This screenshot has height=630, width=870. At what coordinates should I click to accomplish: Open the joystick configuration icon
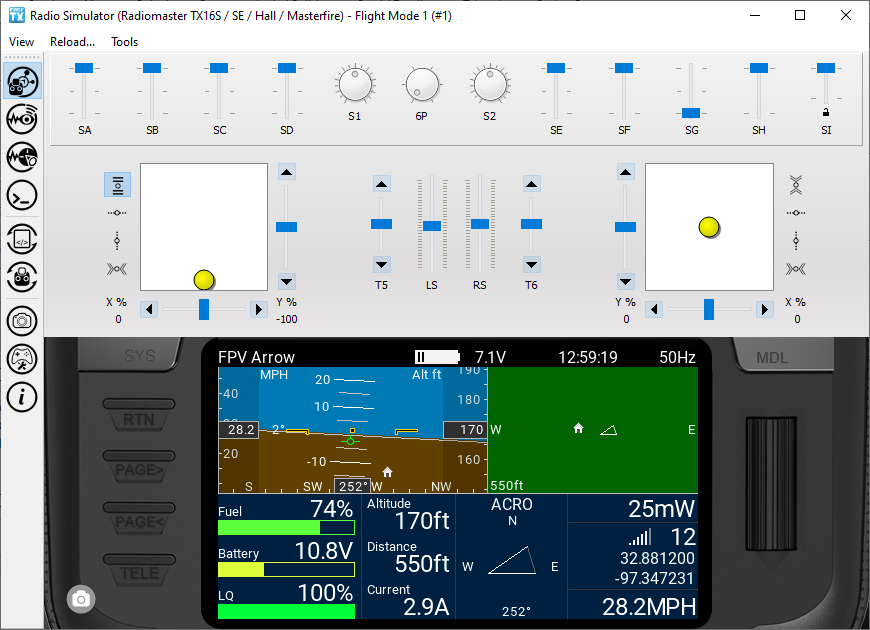click(x=22, y=359)
